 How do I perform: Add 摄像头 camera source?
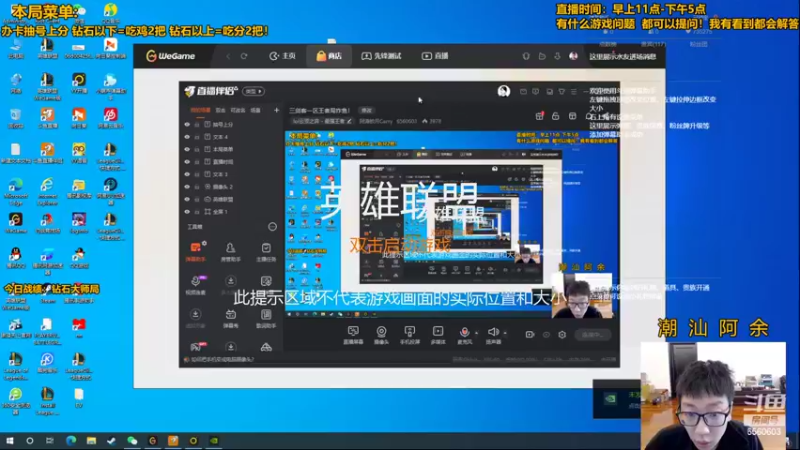pyautogui.click(x=381, y=335)
